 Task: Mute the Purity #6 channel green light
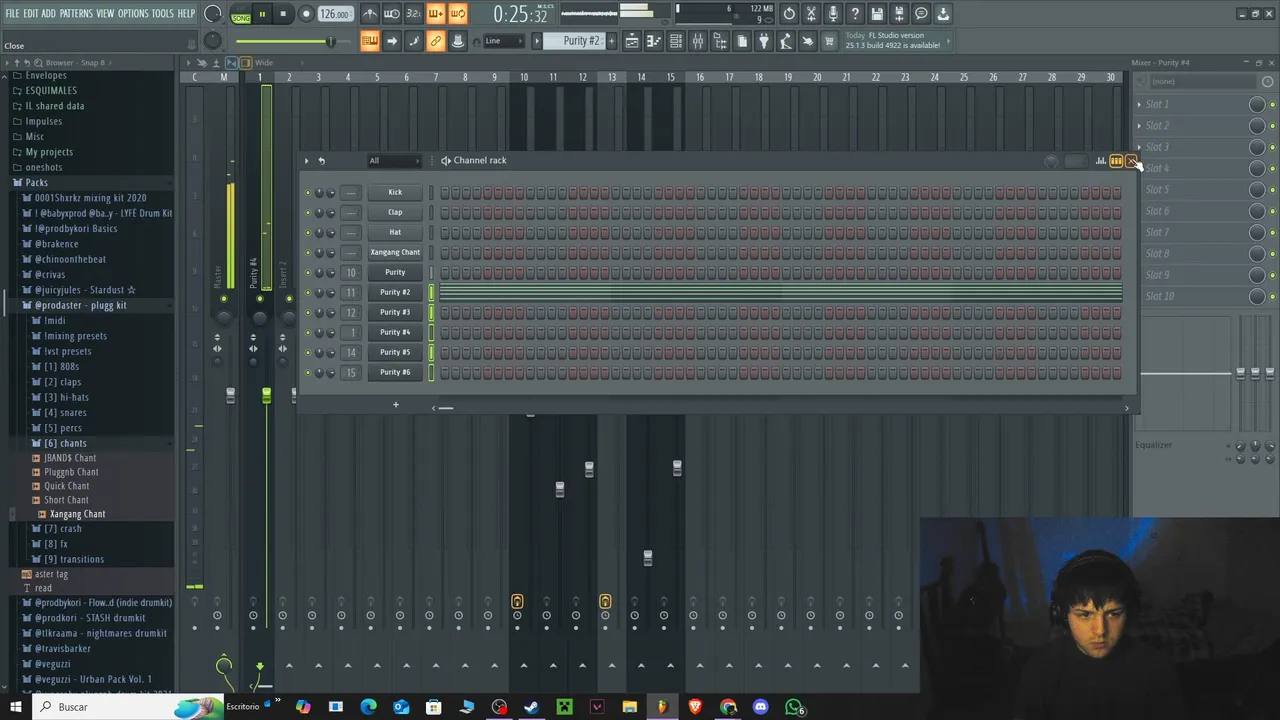pyautogui.click(x=308, y=372)
